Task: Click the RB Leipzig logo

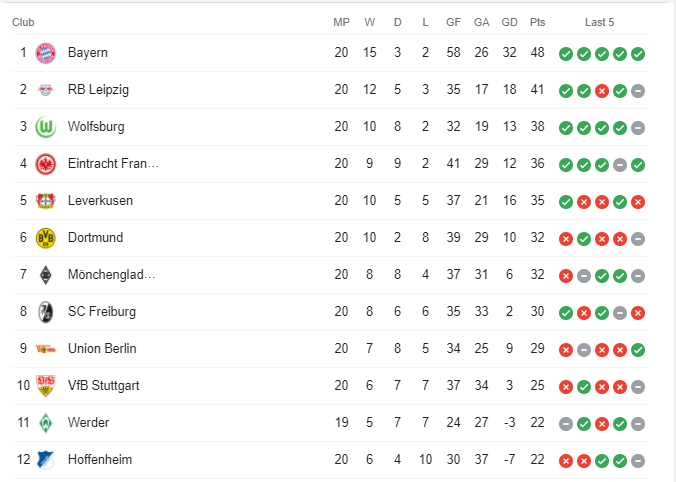Action: click(x=45, y=90)
